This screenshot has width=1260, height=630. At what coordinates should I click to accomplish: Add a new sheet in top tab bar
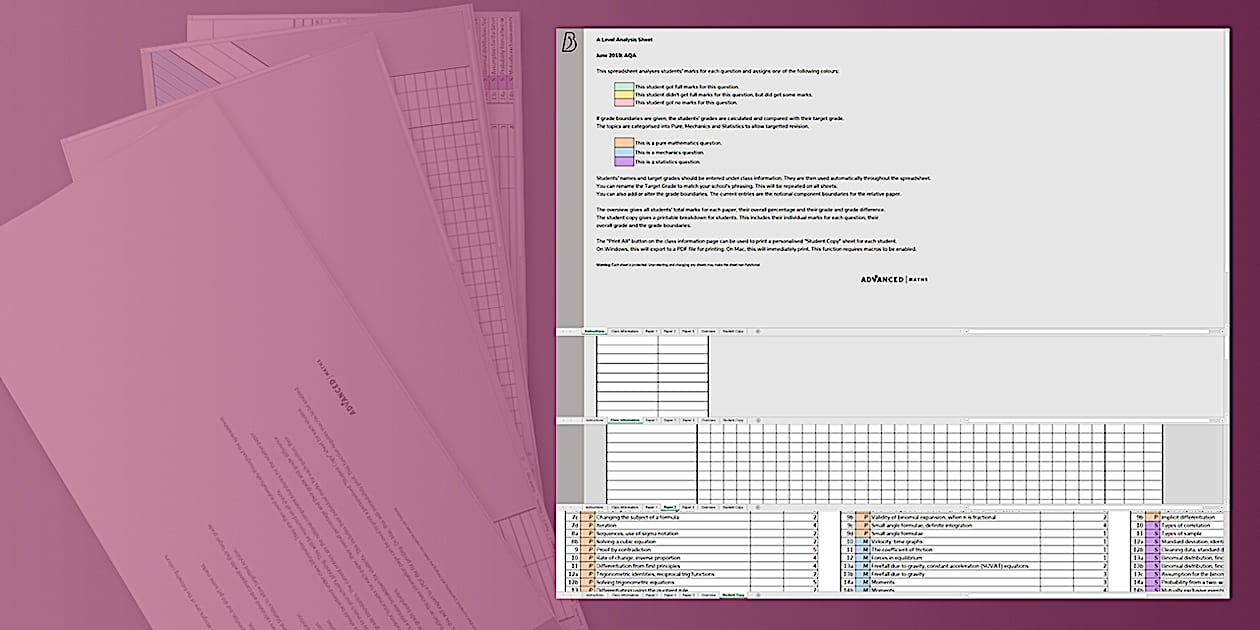coord(757,331)
